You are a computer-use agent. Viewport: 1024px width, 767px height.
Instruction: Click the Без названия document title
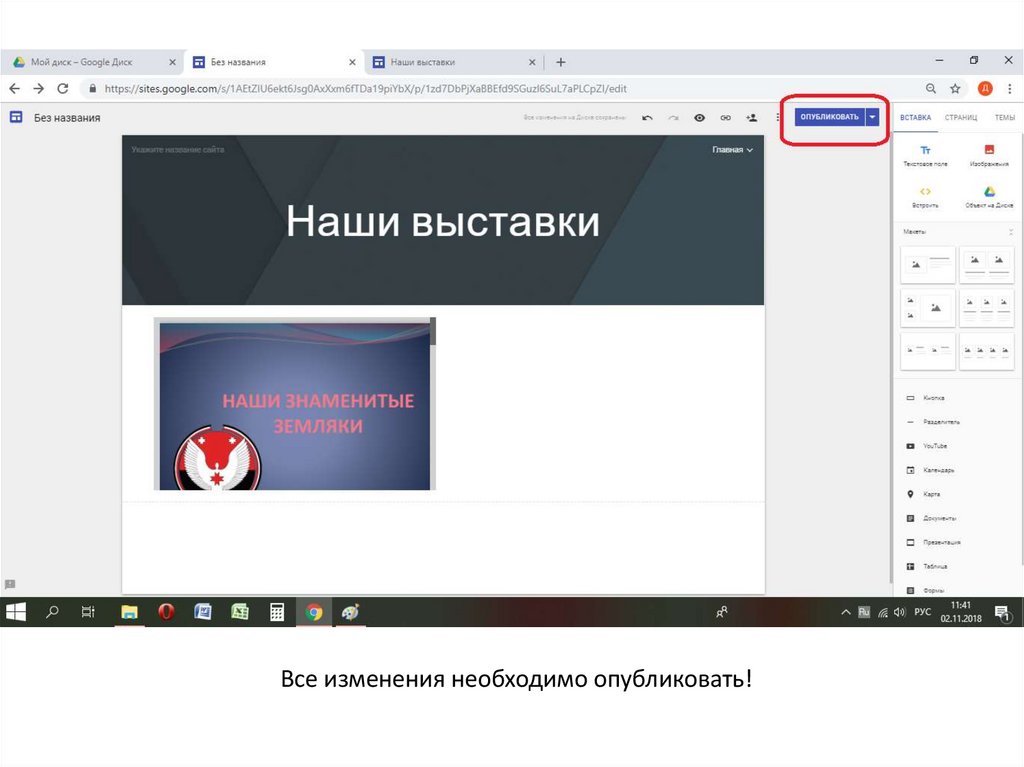[67, 118]
